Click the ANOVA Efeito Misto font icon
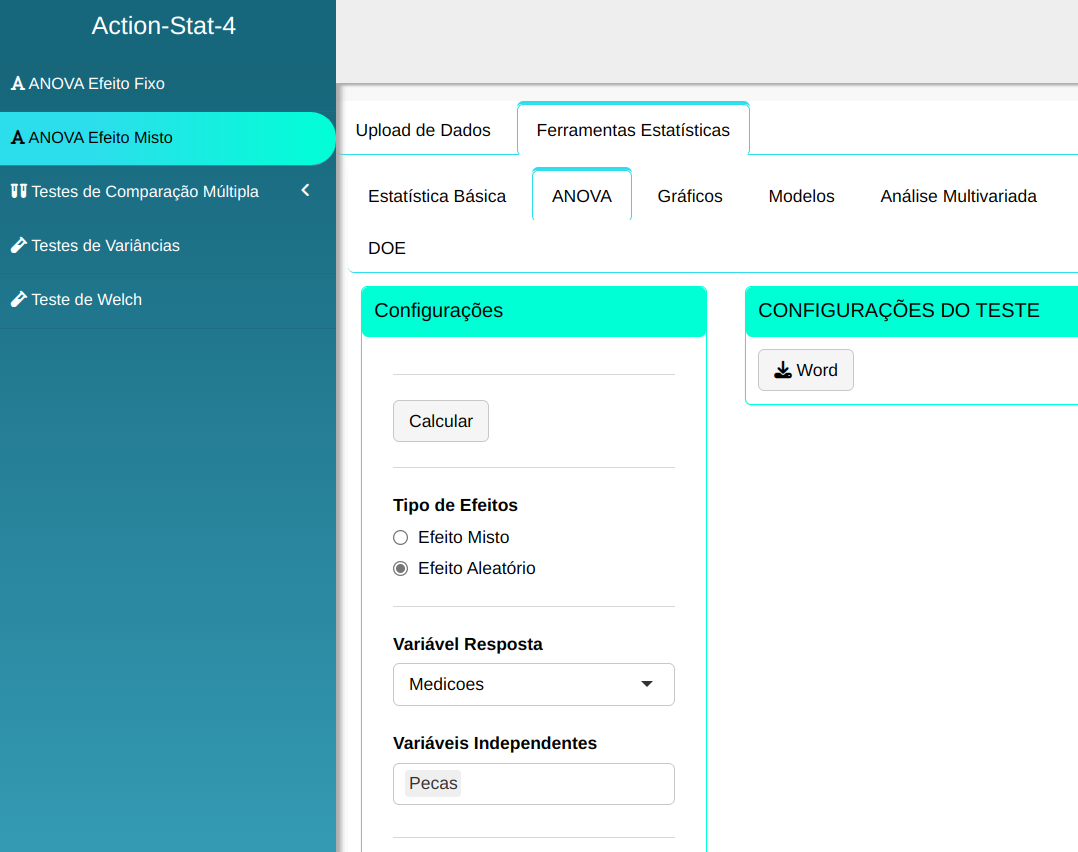The image size is (1078, 852). 17,138
